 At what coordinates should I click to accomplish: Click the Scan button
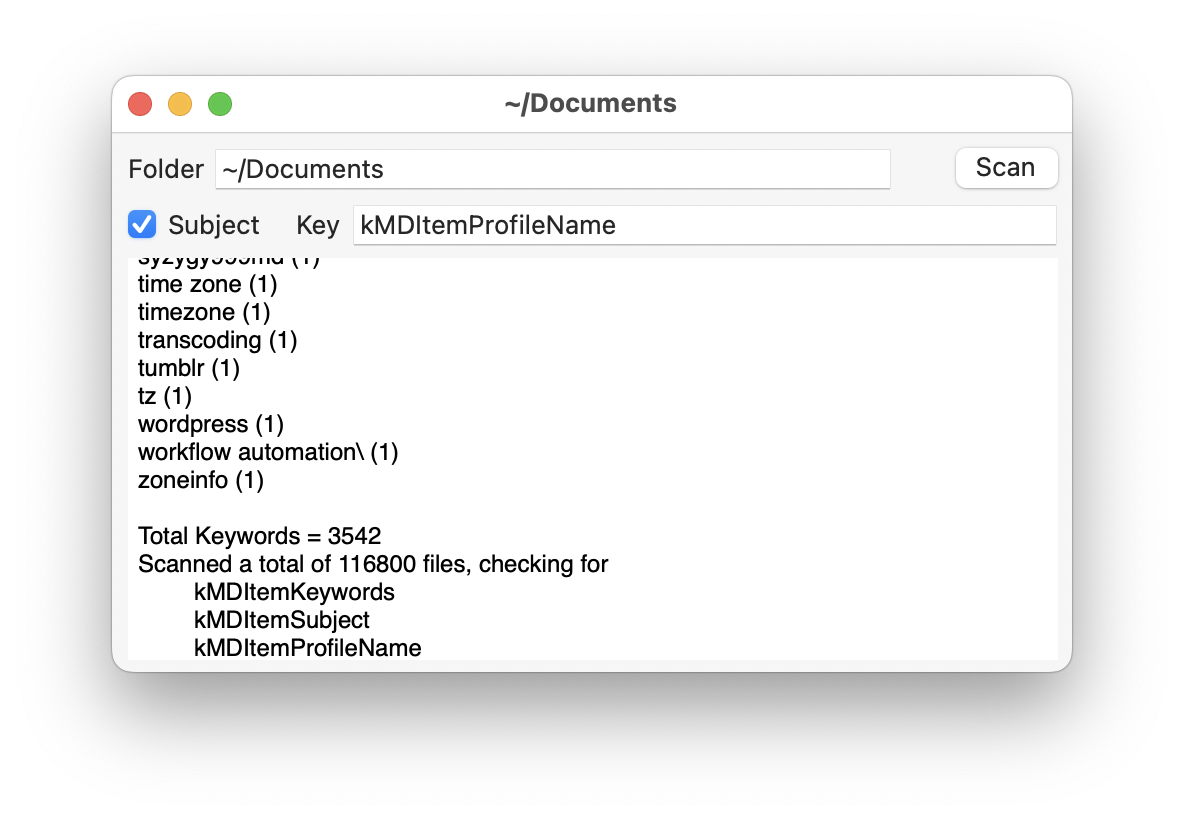1006,168
